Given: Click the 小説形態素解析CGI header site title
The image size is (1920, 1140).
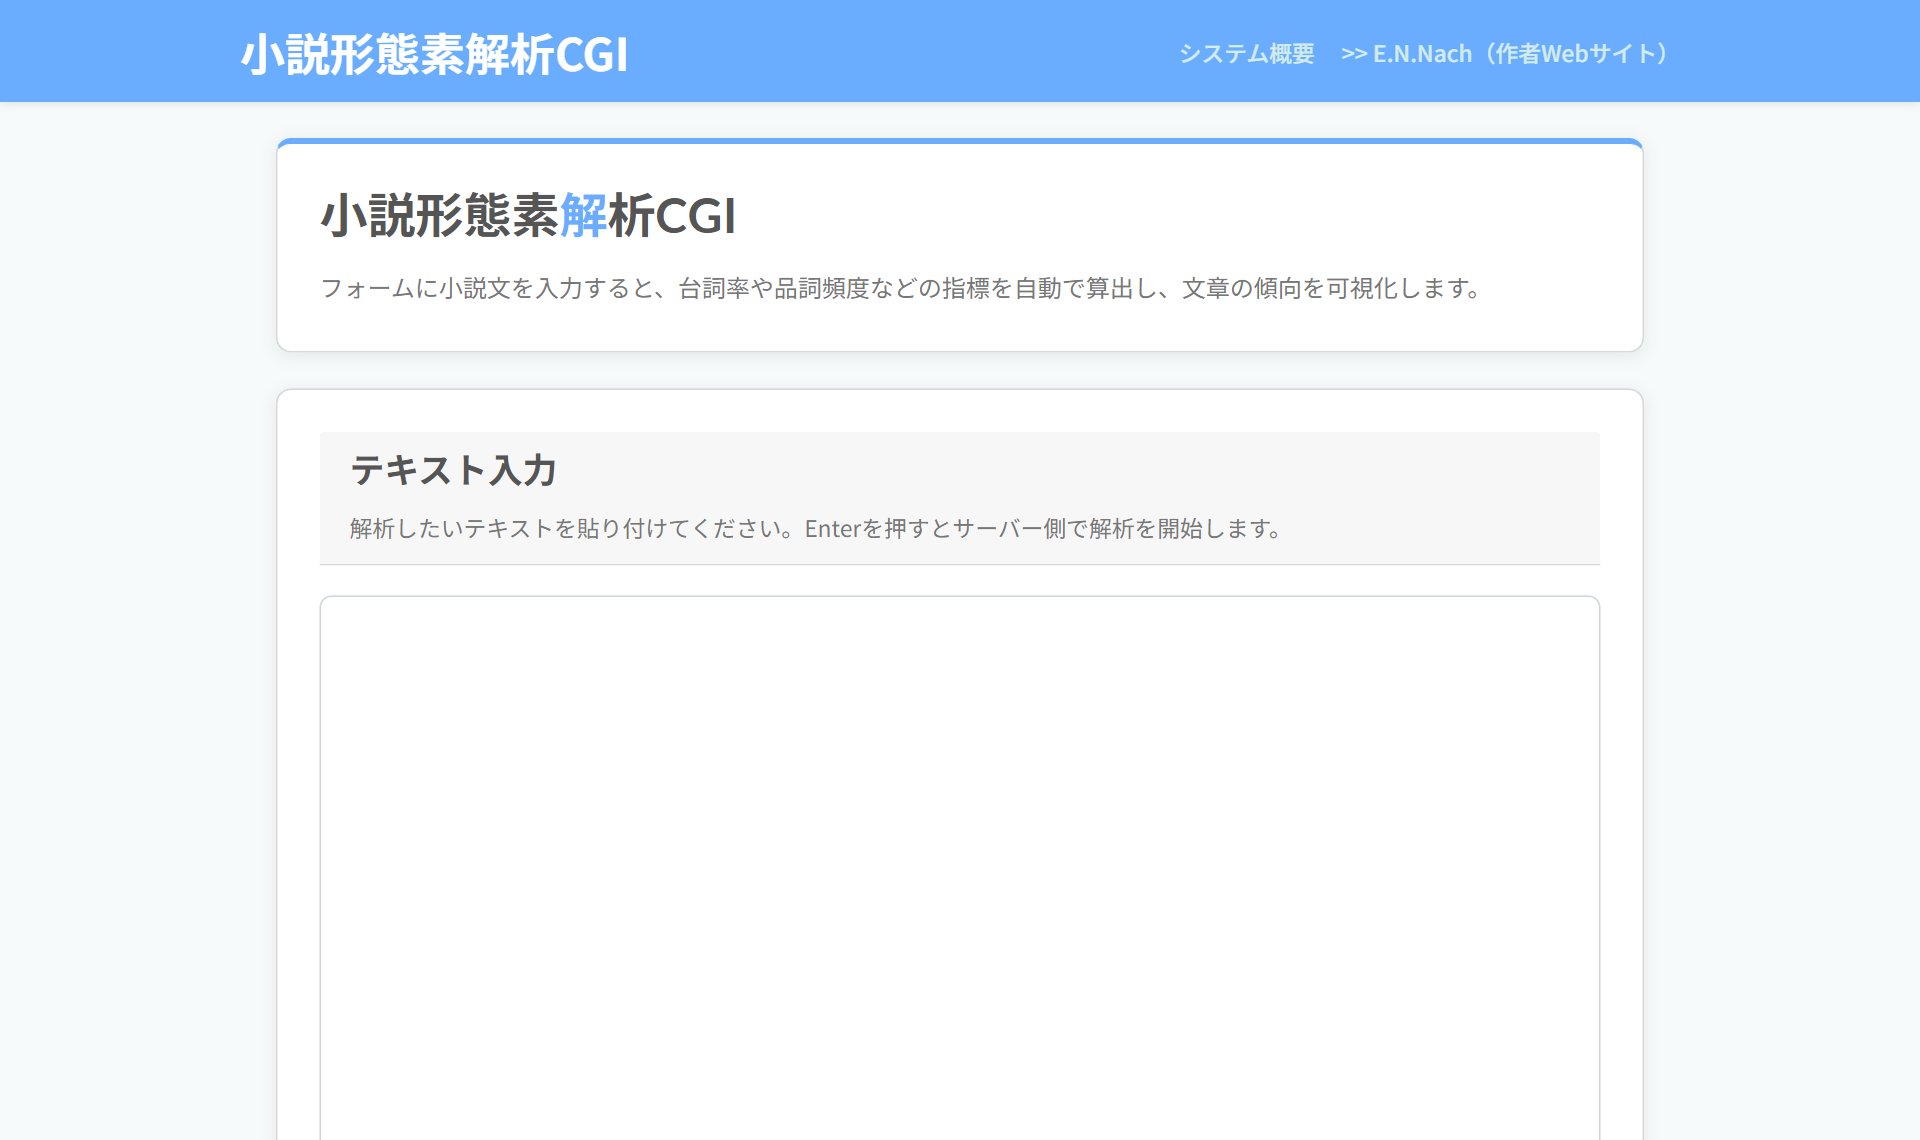Looking at the screenshot, I should point(435,54).
